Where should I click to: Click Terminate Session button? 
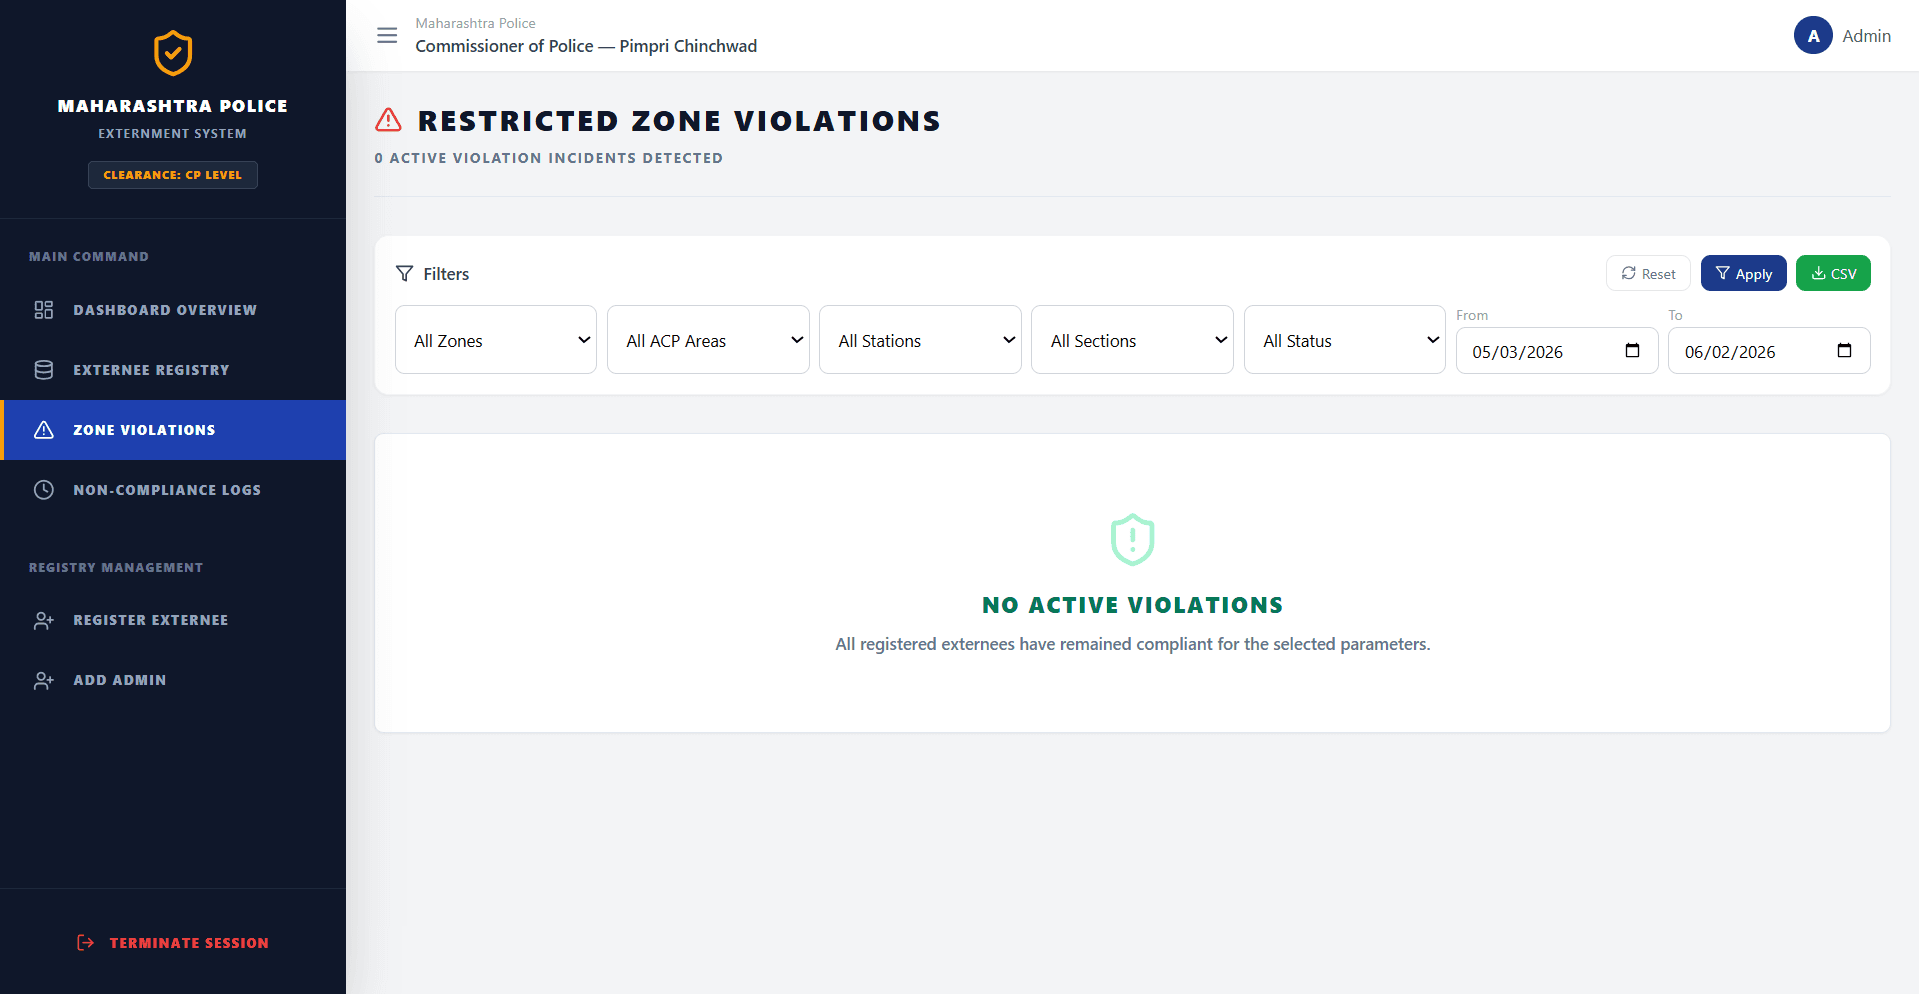(x=173, y=942)
